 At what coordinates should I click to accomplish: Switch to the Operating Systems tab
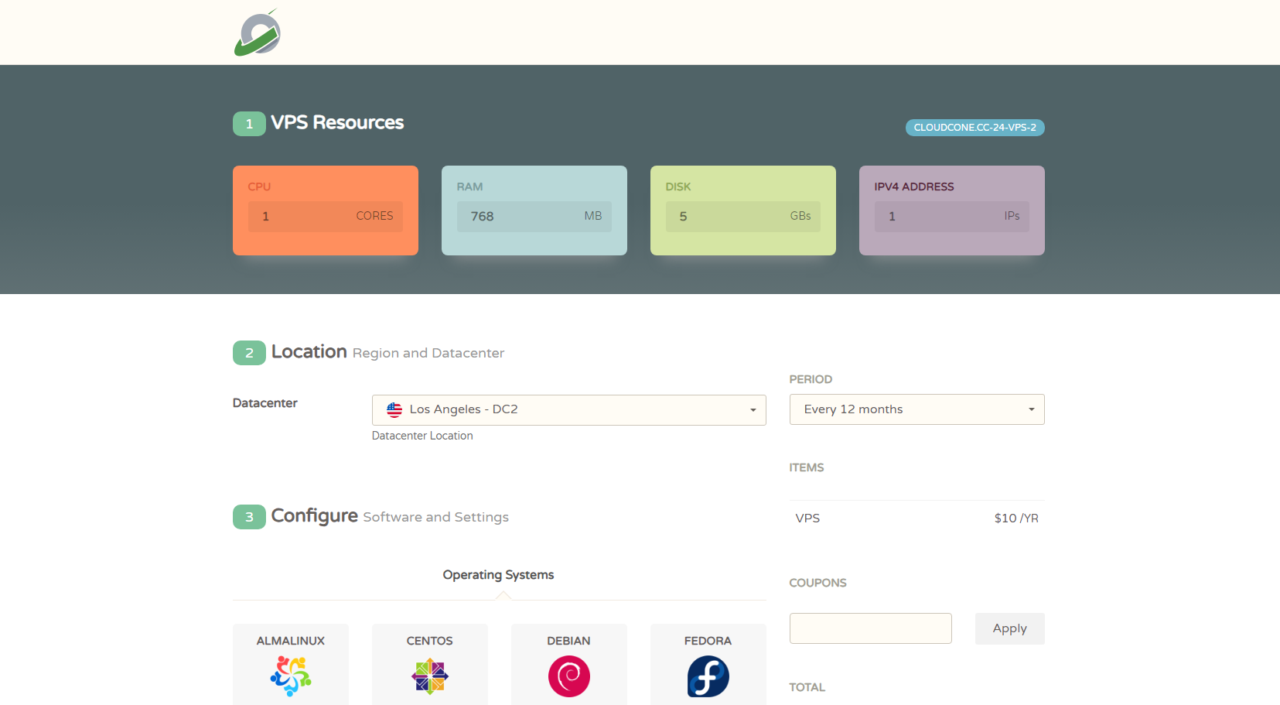pos(498,575)
